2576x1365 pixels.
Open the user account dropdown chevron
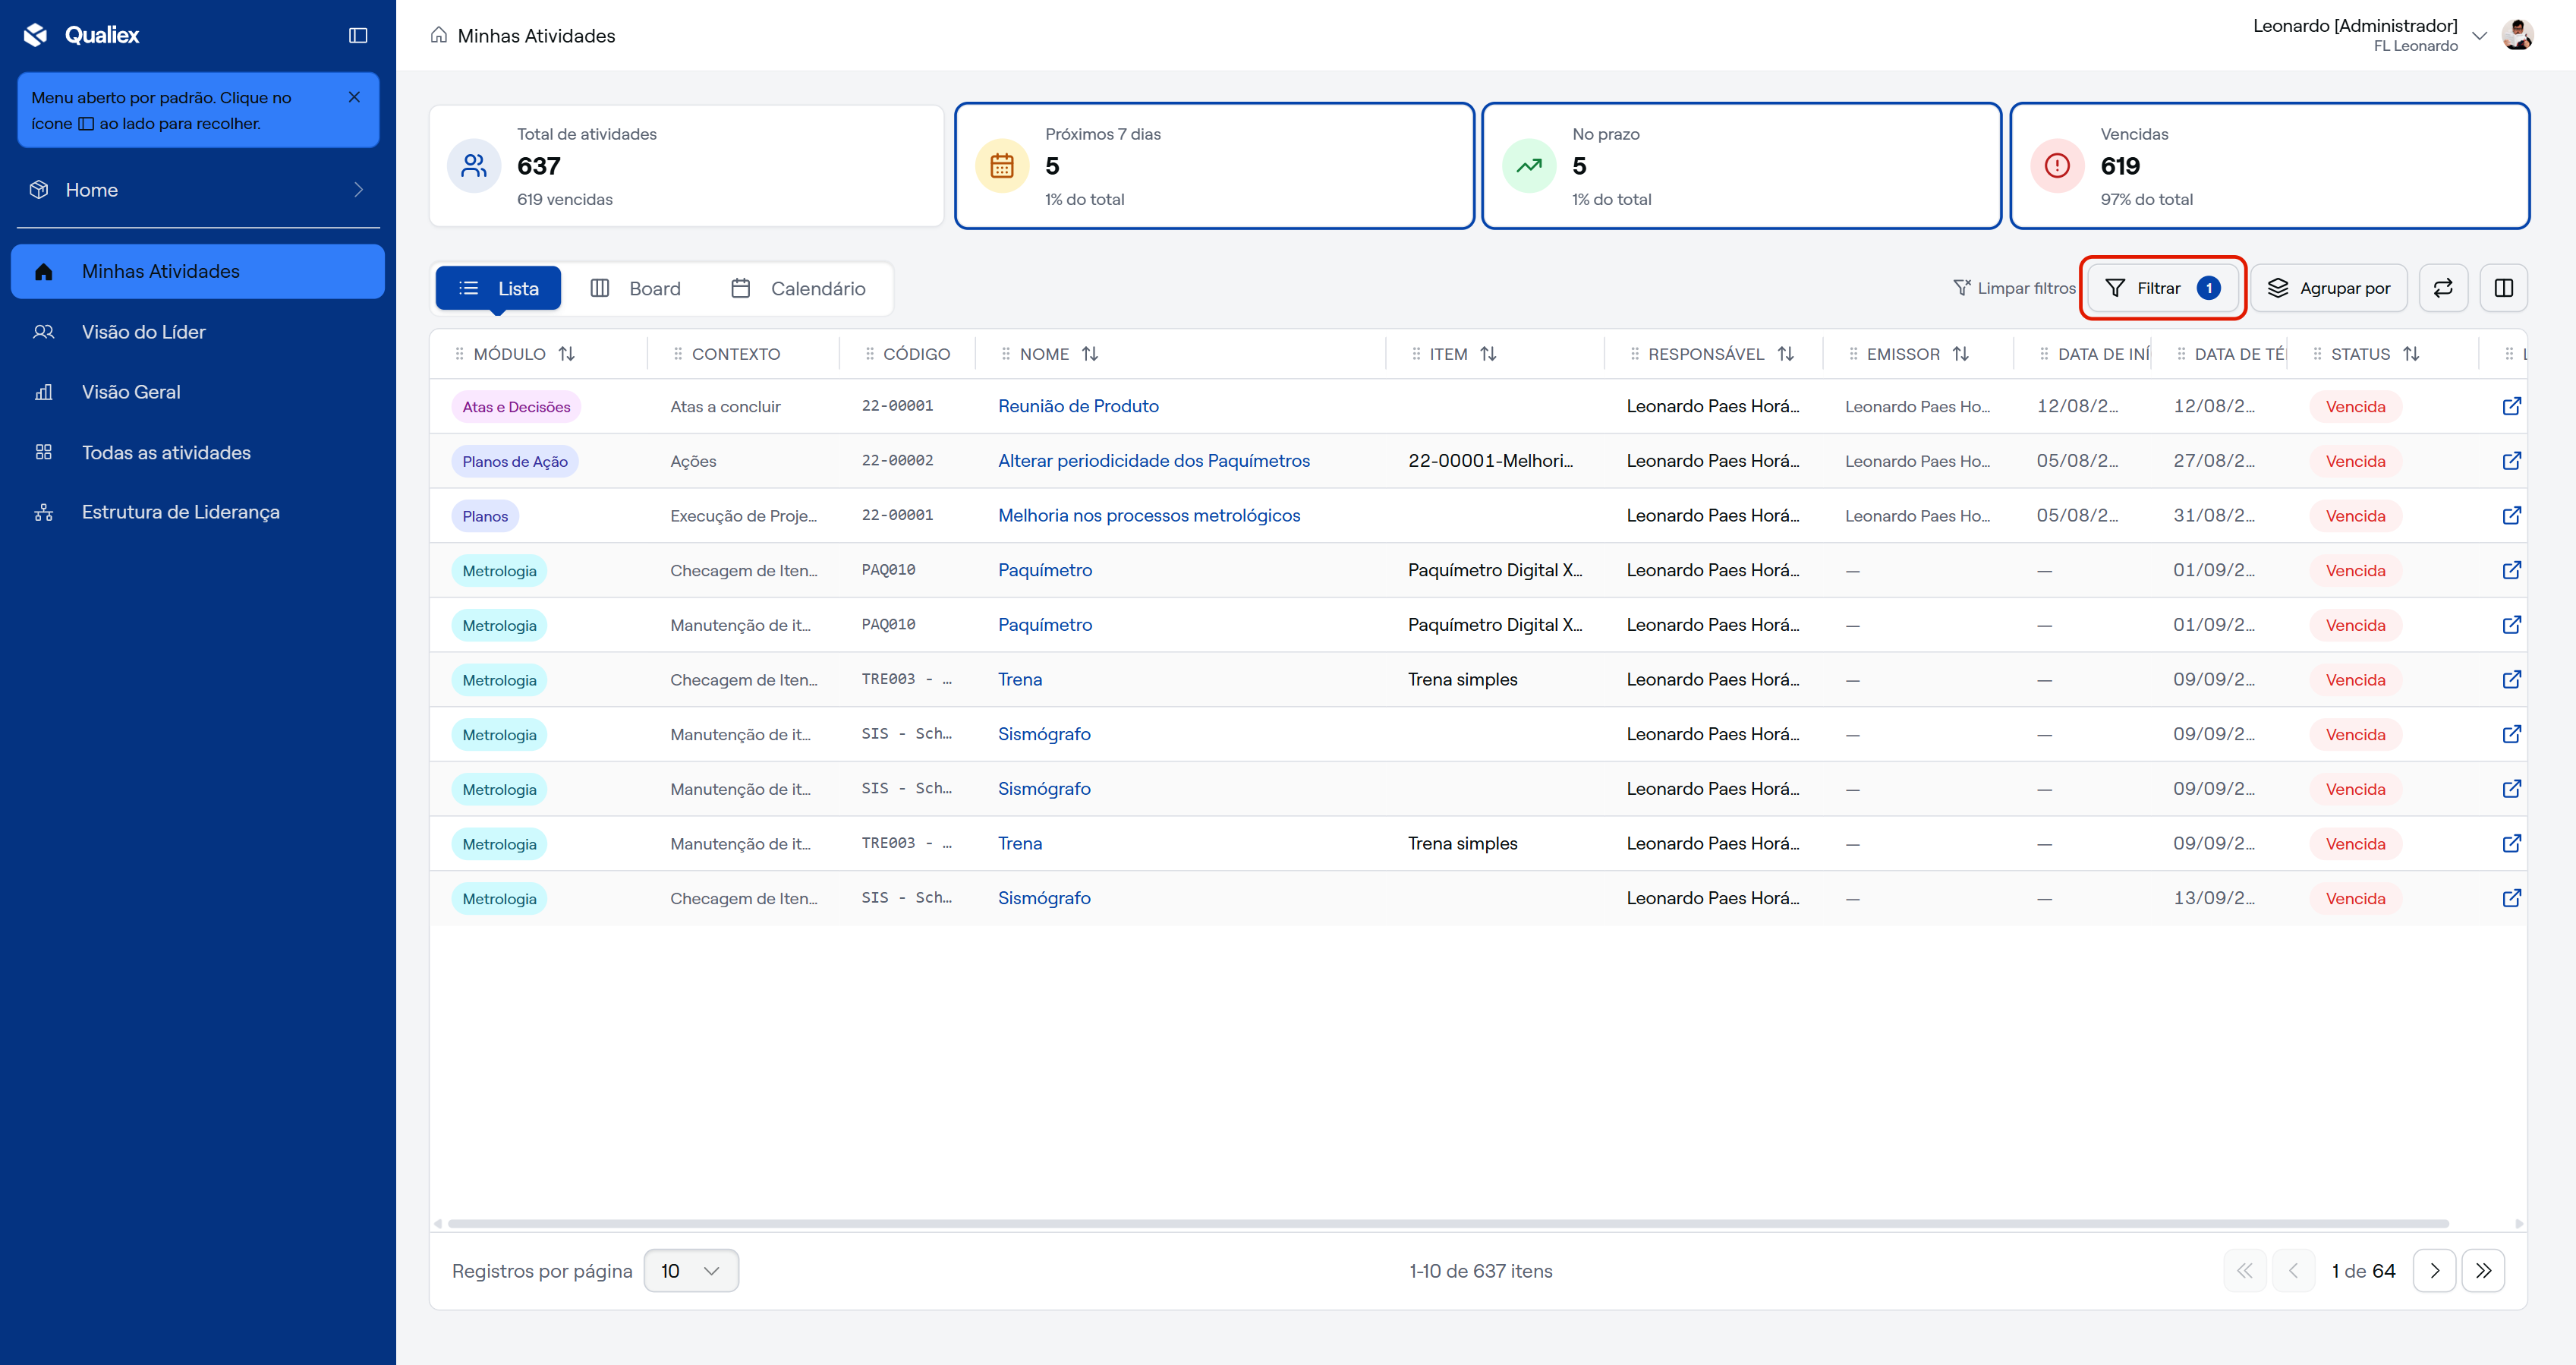tap(2479, 36)
